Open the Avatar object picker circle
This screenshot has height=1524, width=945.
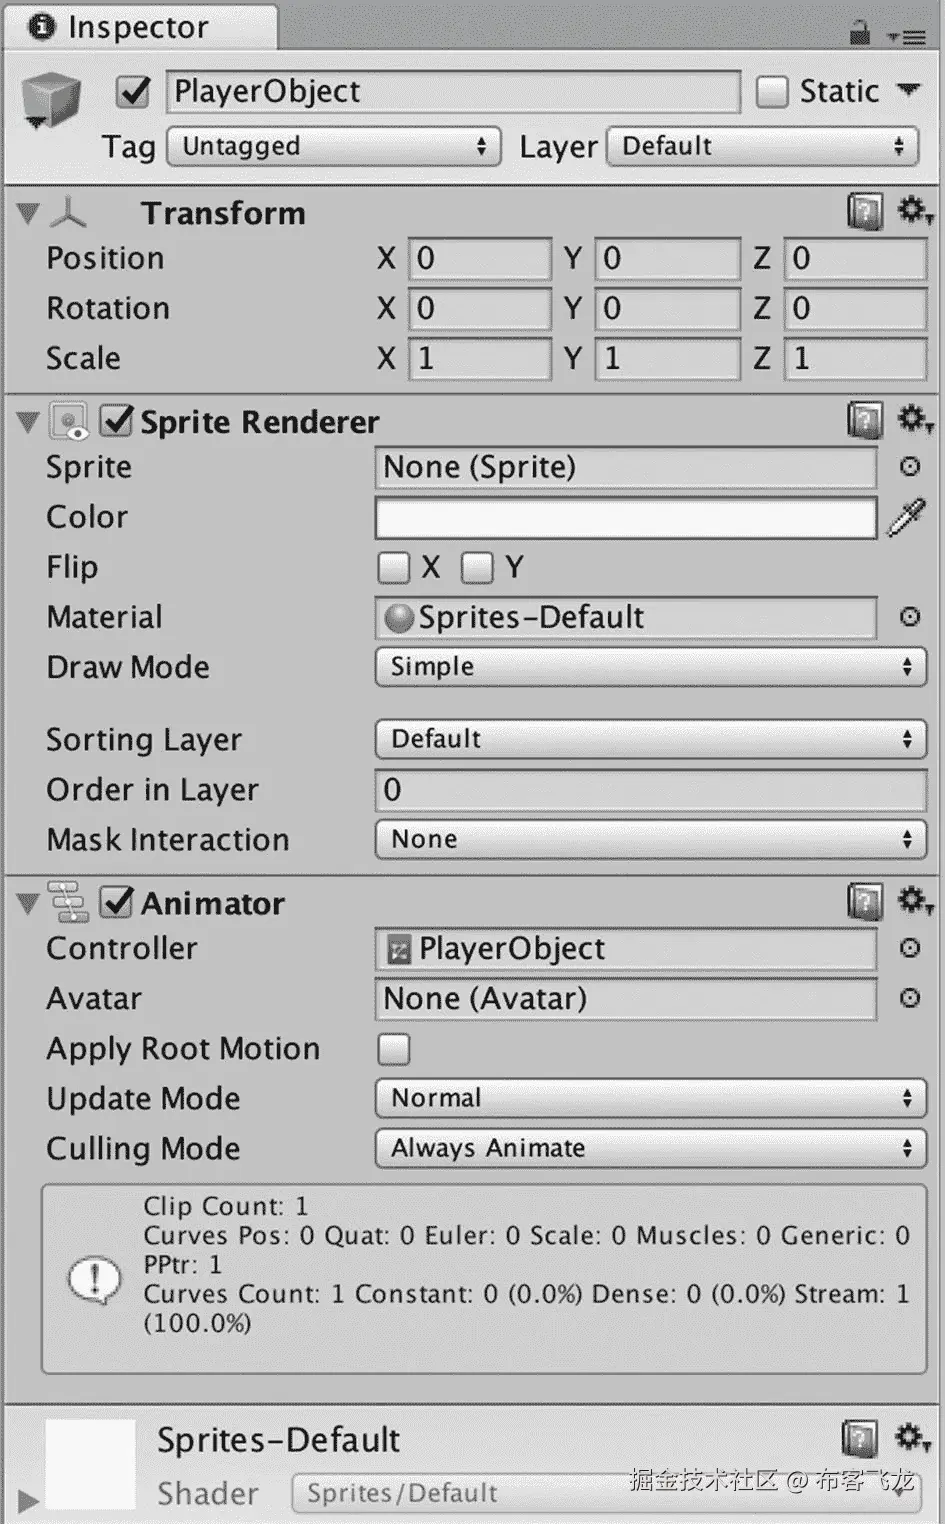tap(909, 997)
